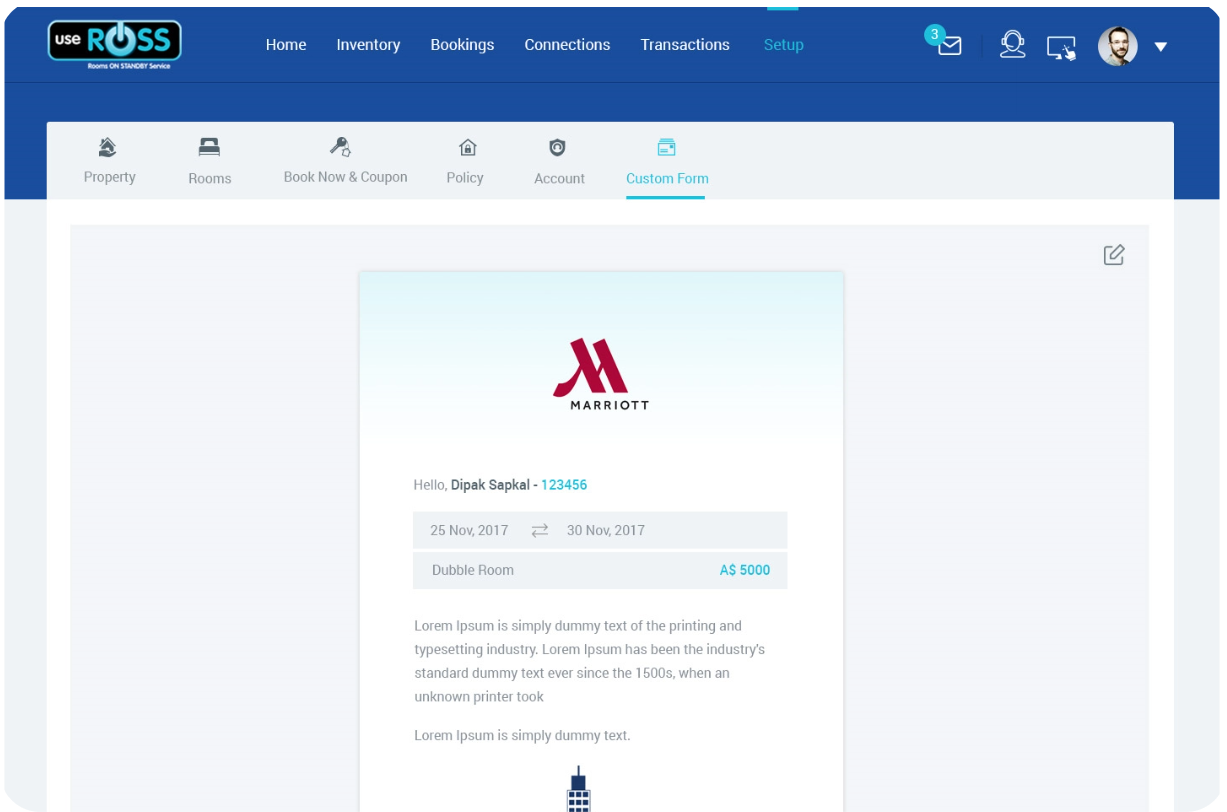Viewport: 1227px width, 812px height.
Task: Expand the profile dropdown arrow
Action: (x=1161, y=47)
